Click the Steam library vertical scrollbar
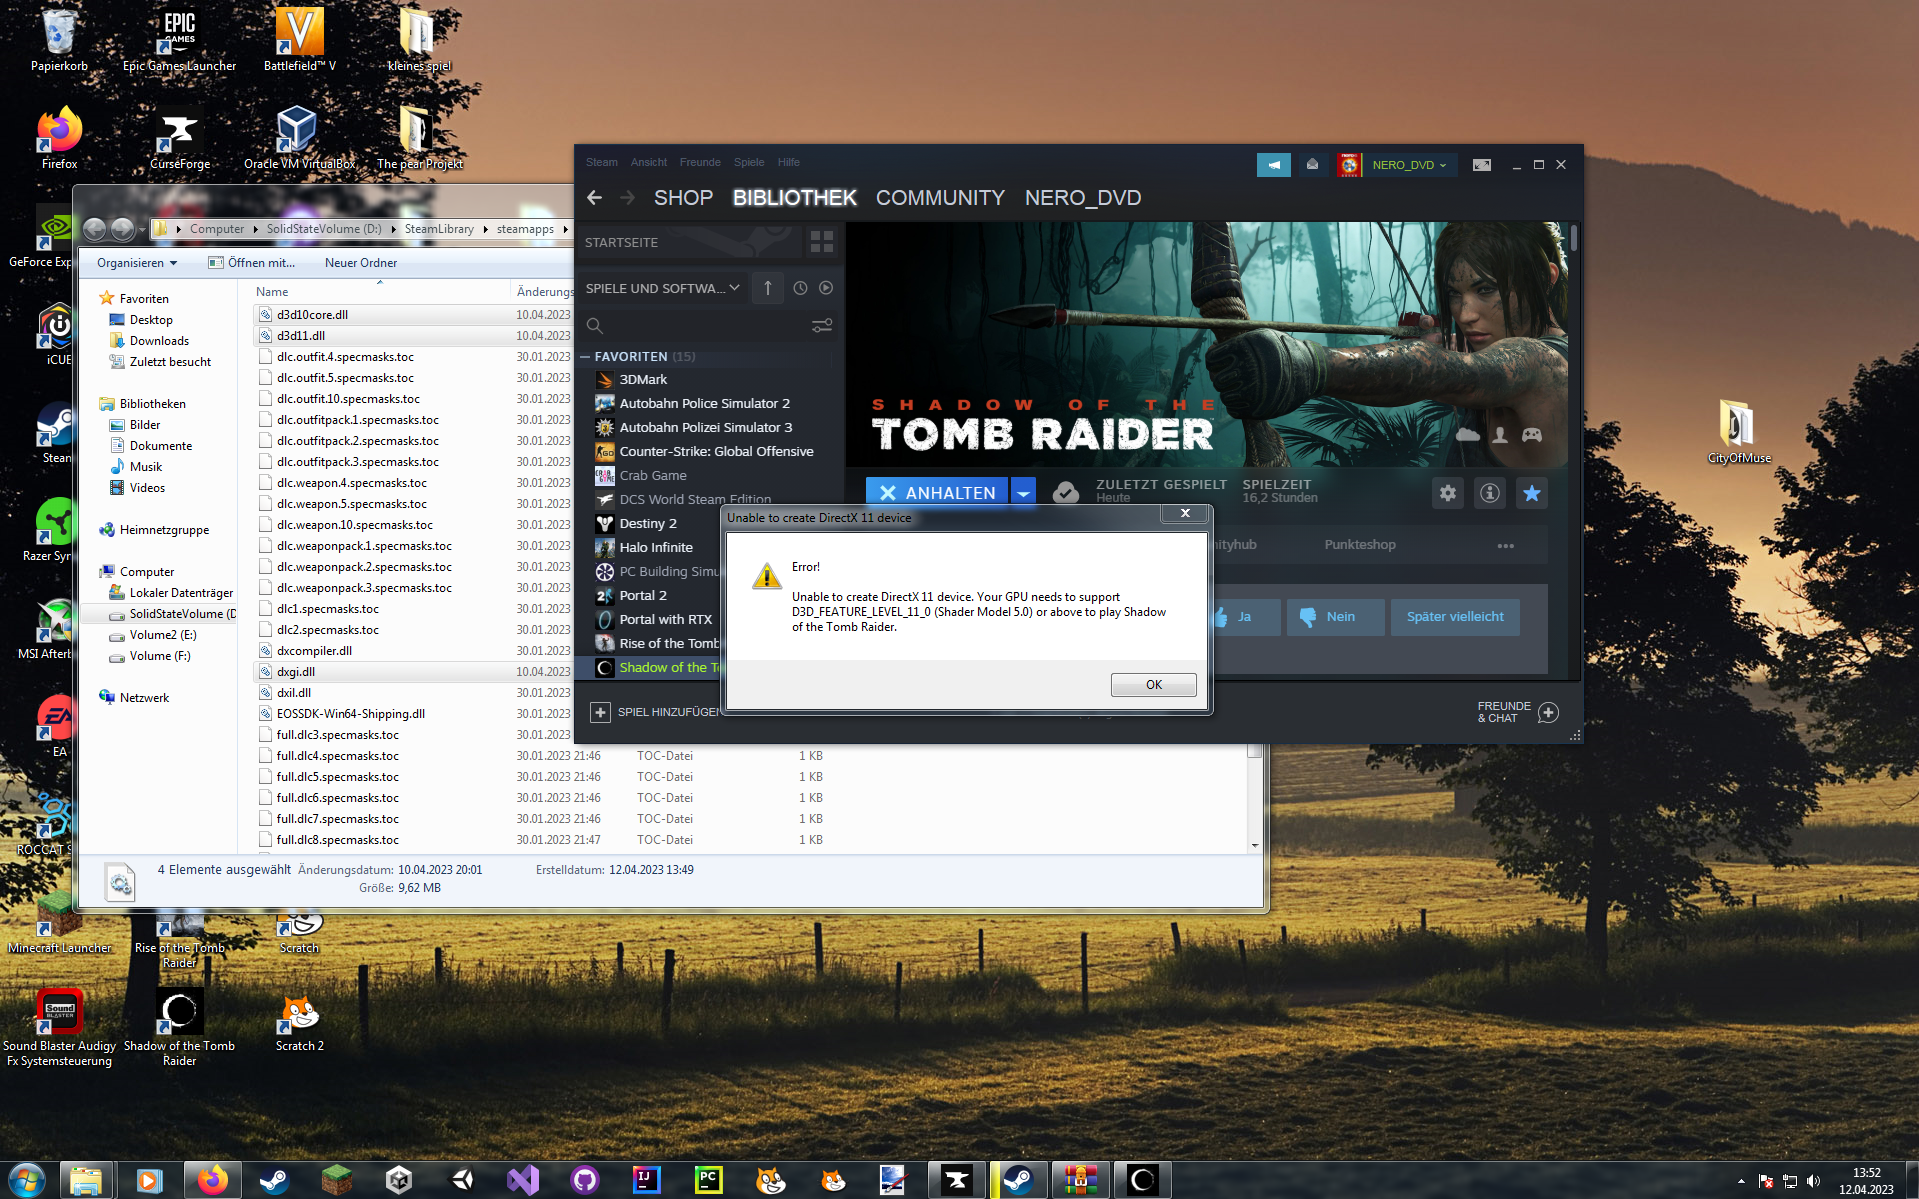This screenshot has height=1199, width=1919. (x=1573, y=237)
